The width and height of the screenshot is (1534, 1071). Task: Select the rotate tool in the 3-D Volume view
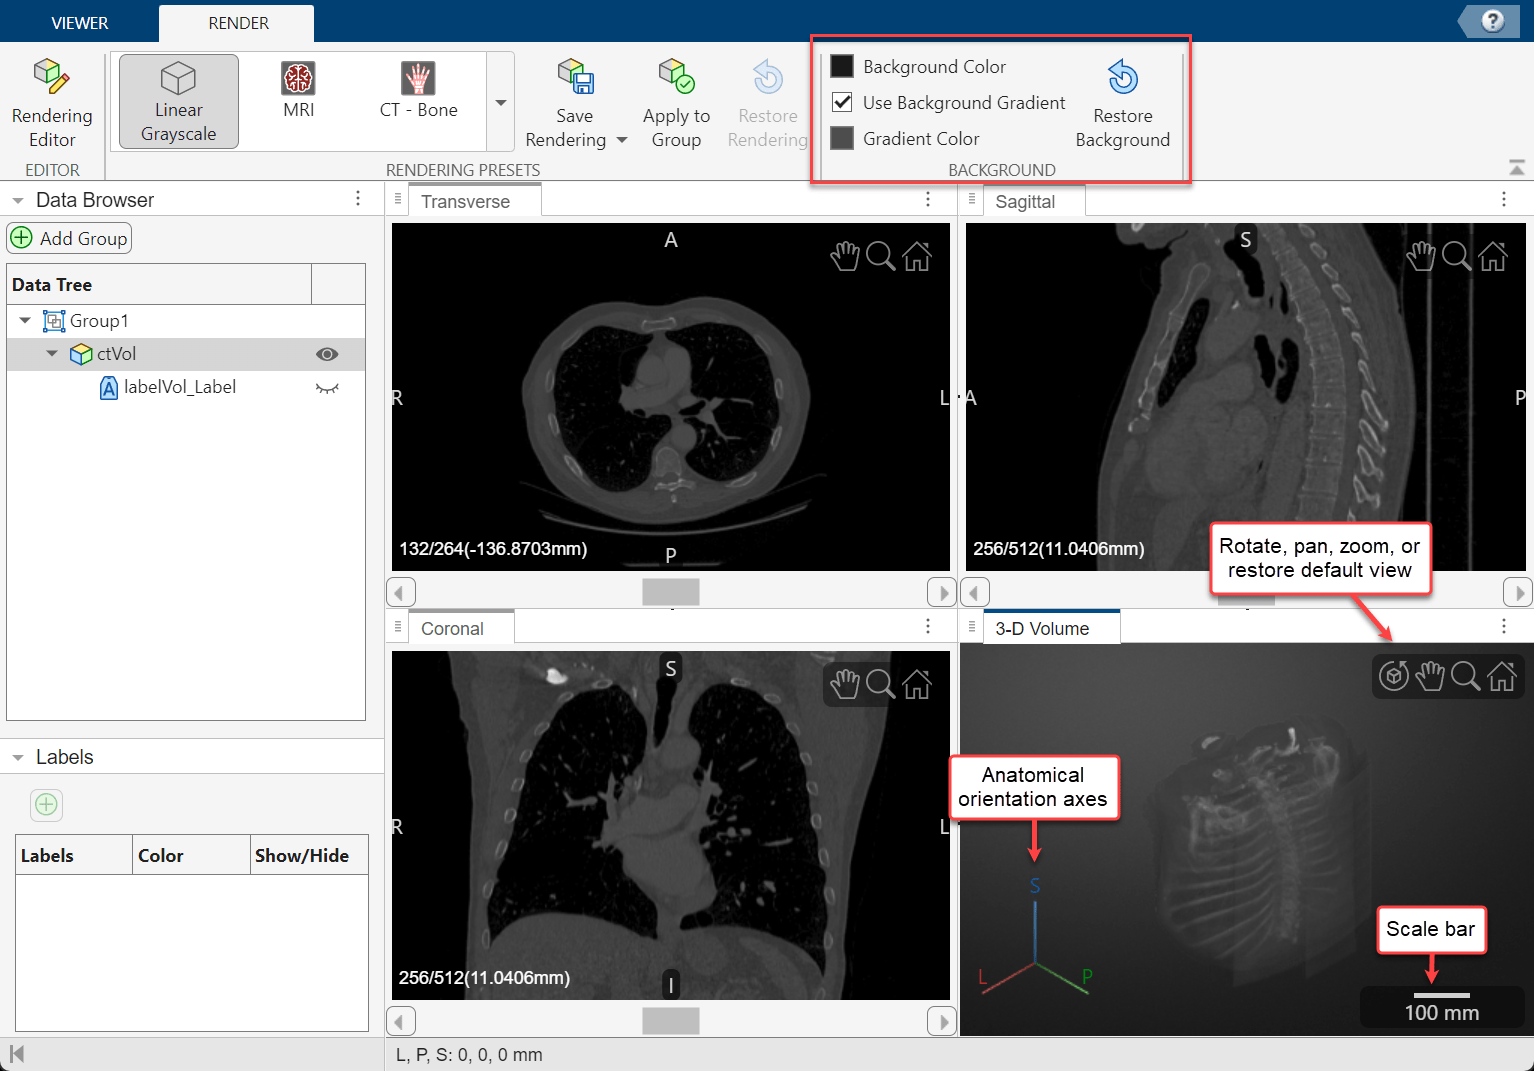(1394, 676)
